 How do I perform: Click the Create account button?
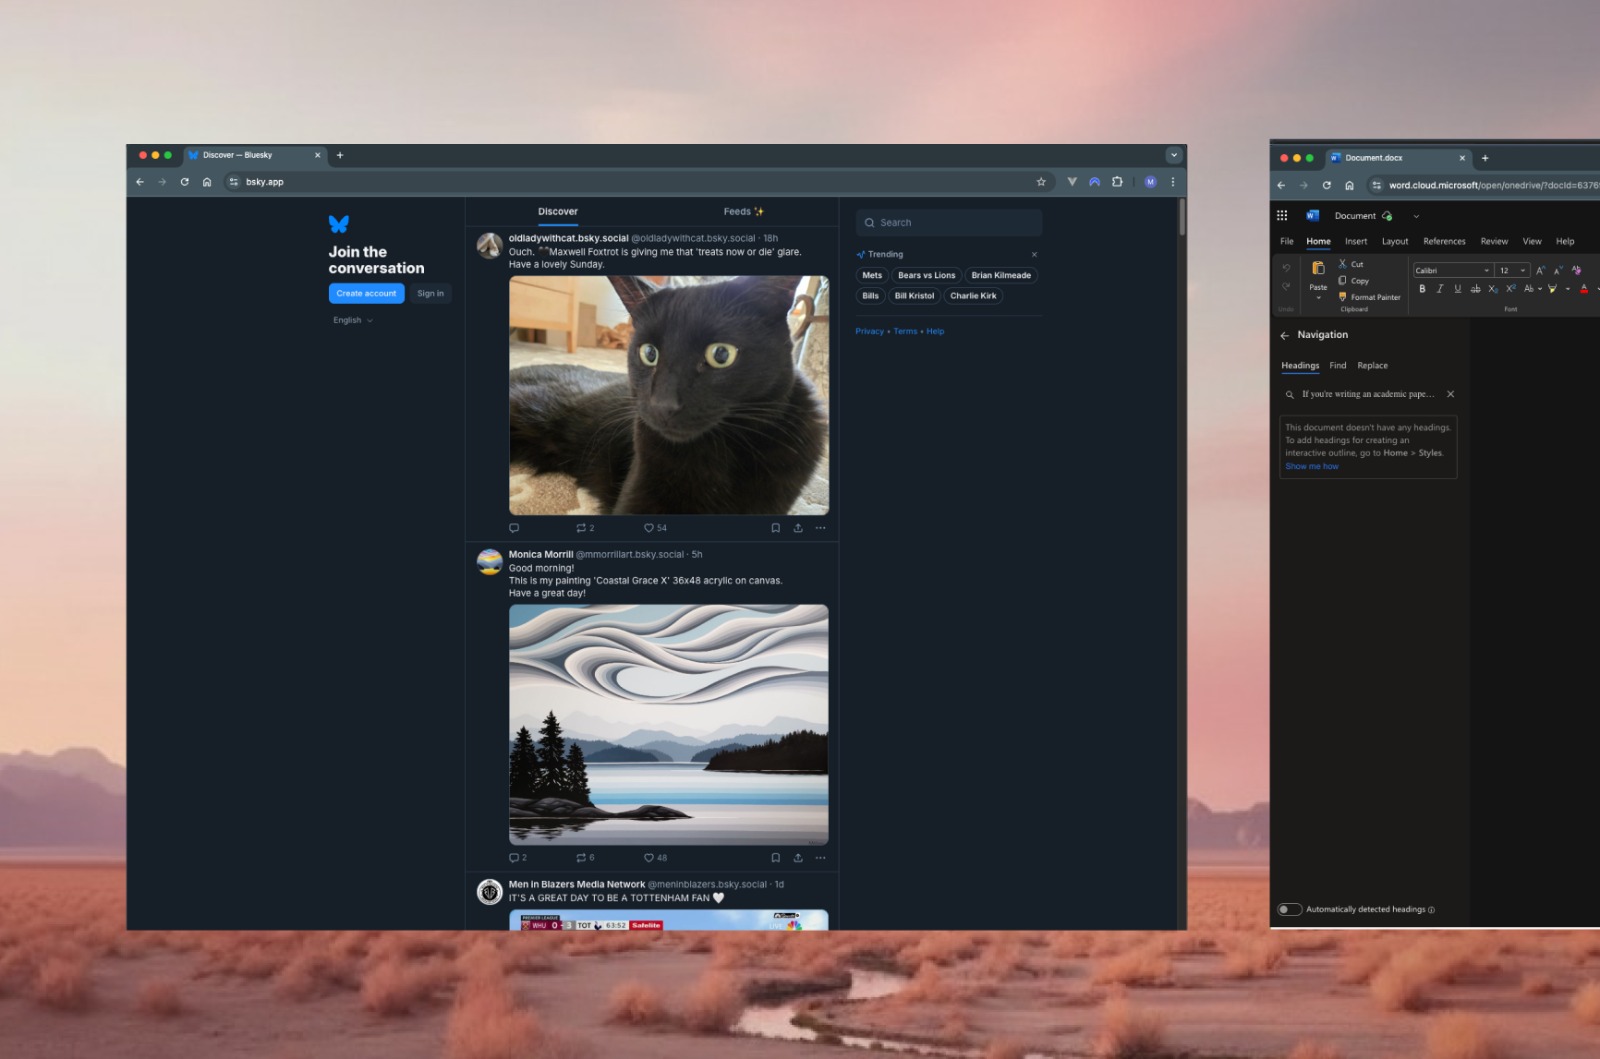(366, 293)
